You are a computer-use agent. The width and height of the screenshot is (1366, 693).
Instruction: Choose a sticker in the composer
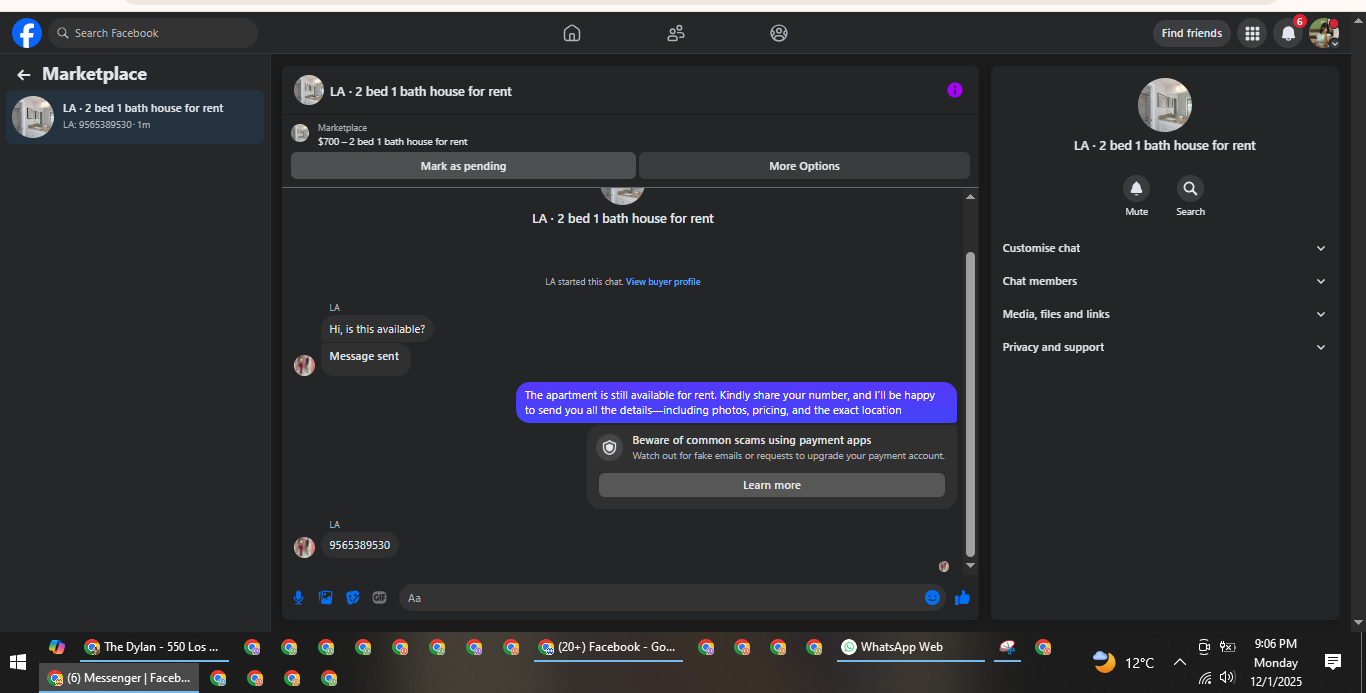352,597
